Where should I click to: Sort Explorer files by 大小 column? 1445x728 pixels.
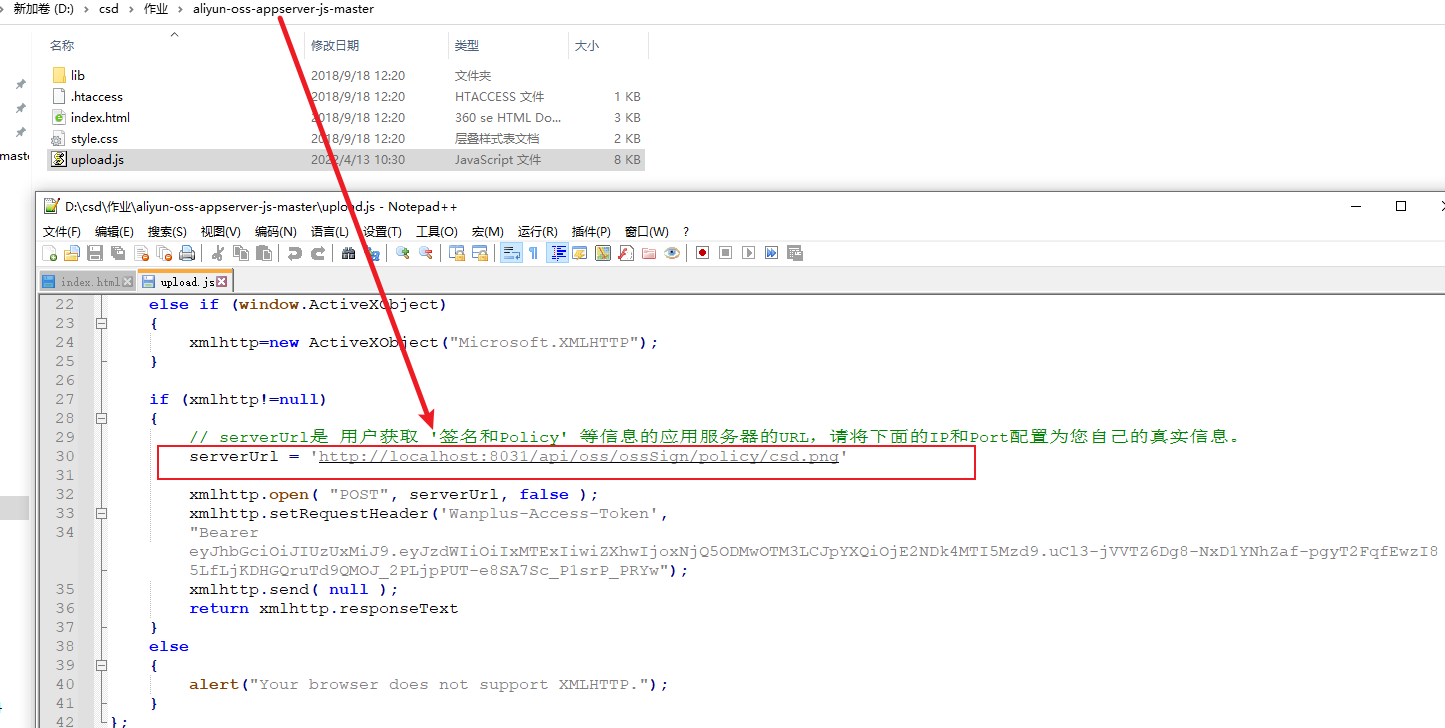pyautogui.click(x=587, y=45)
